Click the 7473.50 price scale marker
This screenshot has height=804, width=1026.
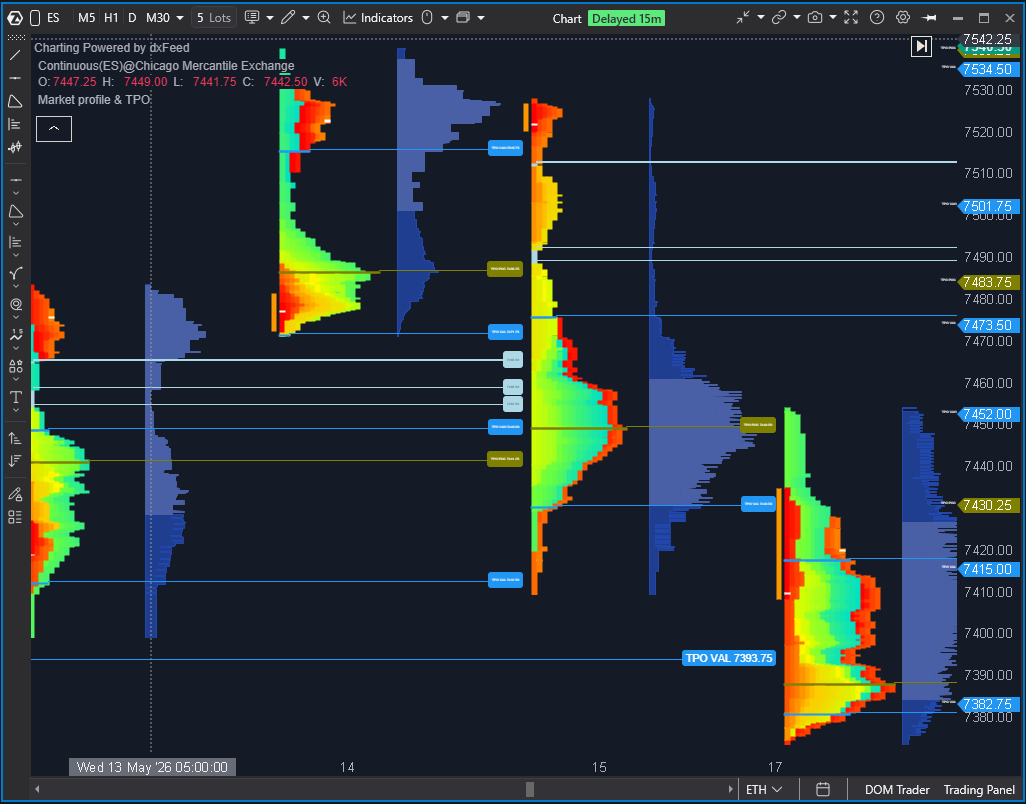click(989, 325)
